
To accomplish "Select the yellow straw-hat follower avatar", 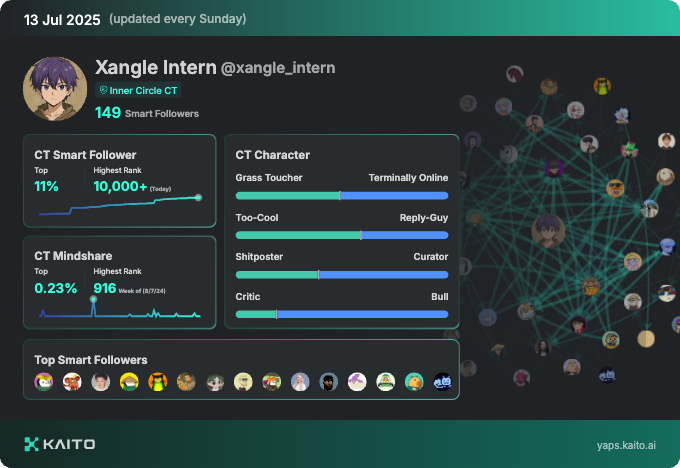I will point(129,382).
